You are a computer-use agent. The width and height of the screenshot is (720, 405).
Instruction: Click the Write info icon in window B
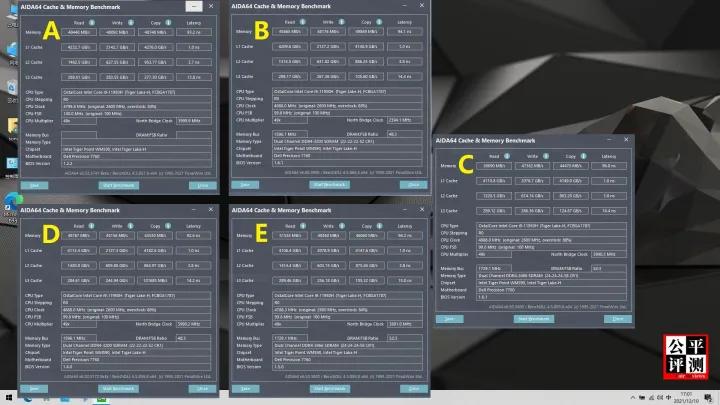342,22
